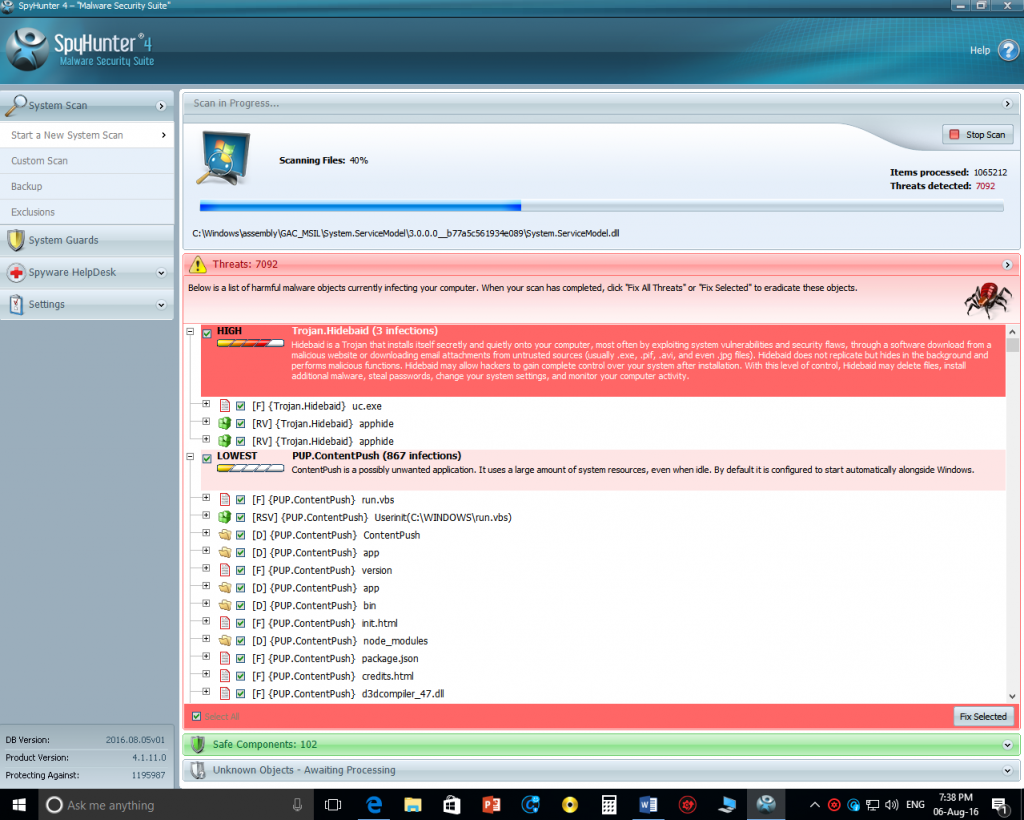Open the Custom Scan option
The height and width of the screenshot is (820, 1024).
point(87,161)
